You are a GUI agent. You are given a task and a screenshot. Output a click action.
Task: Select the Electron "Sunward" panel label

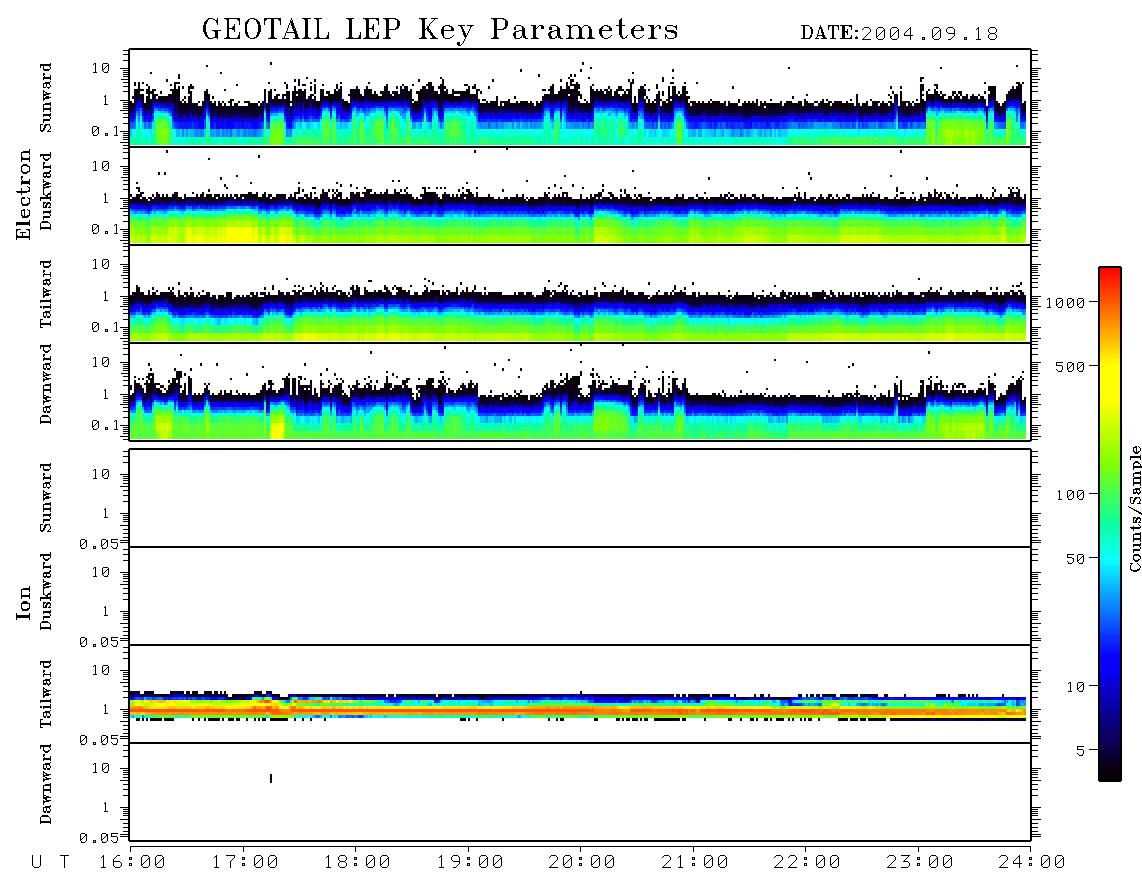[46, 98]
